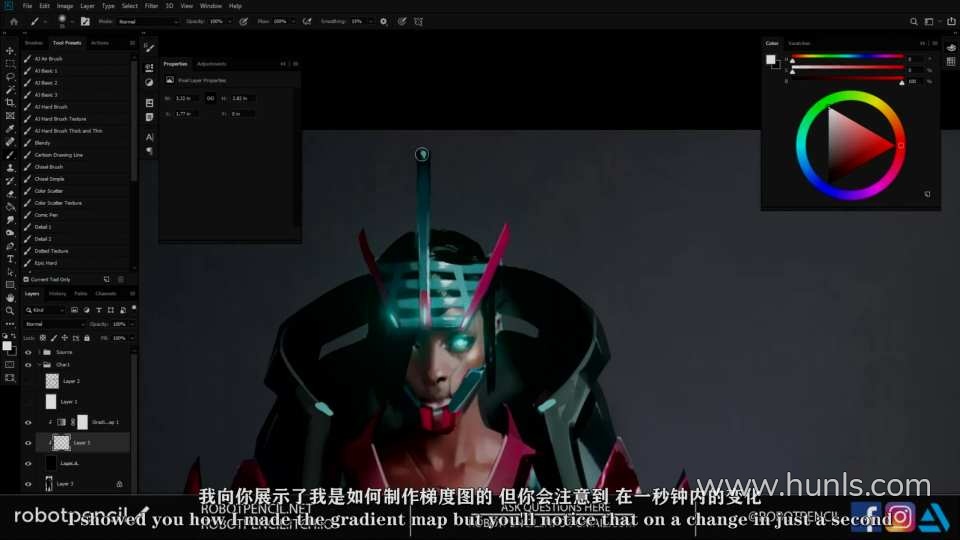Click the W width field in Properties
The image size is (960, 540).
186,98
